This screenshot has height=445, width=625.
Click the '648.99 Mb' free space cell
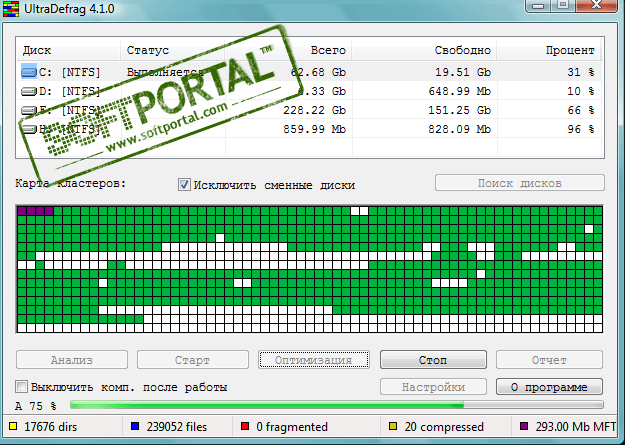click(460, 91)
